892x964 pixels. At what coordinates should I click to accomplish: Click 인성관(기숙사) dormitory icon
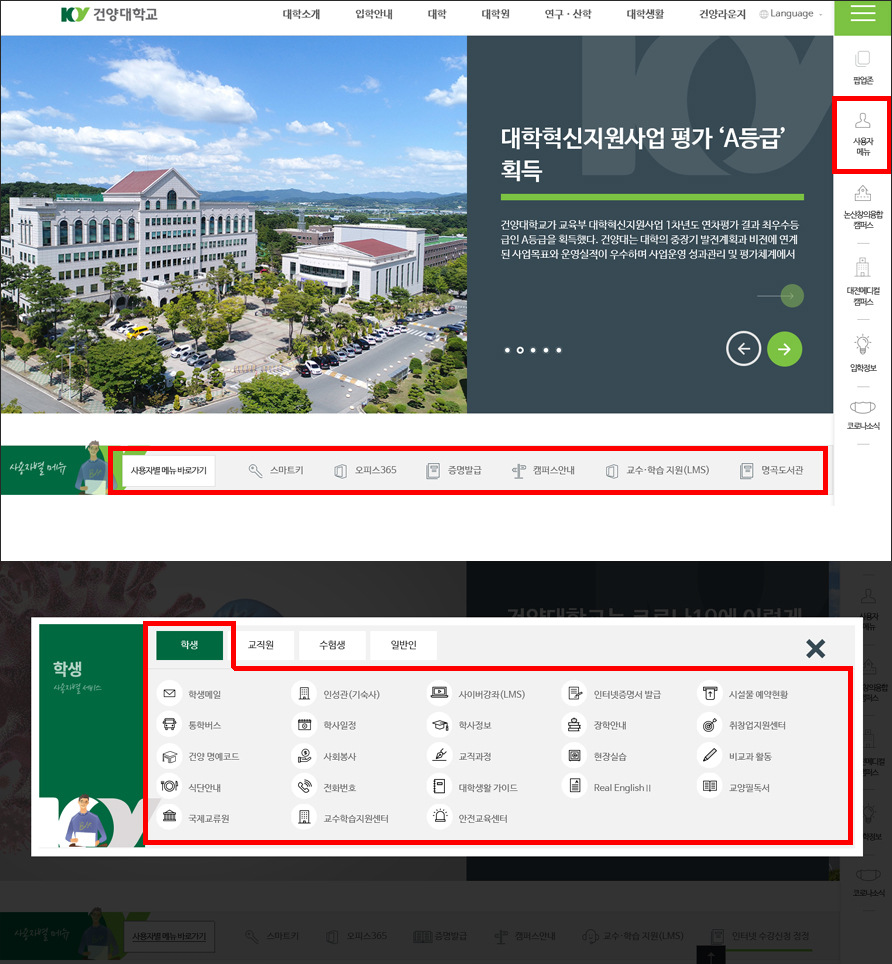pos(305,694)
